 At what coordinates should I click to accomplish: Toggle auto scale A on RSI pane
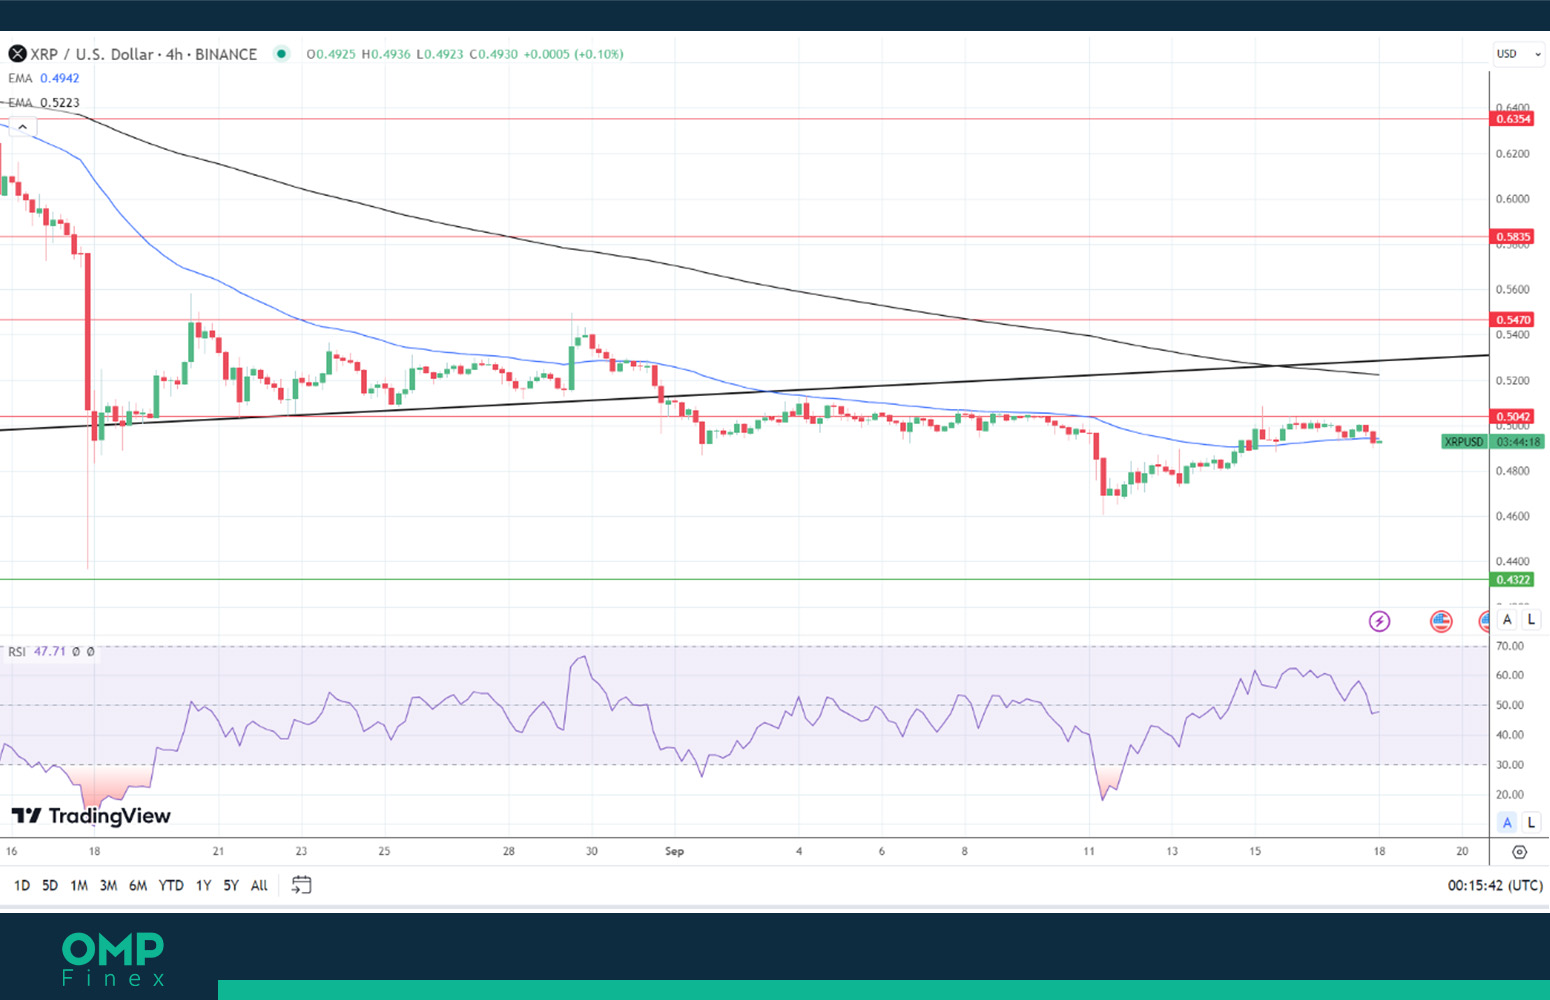[1507, 822]
